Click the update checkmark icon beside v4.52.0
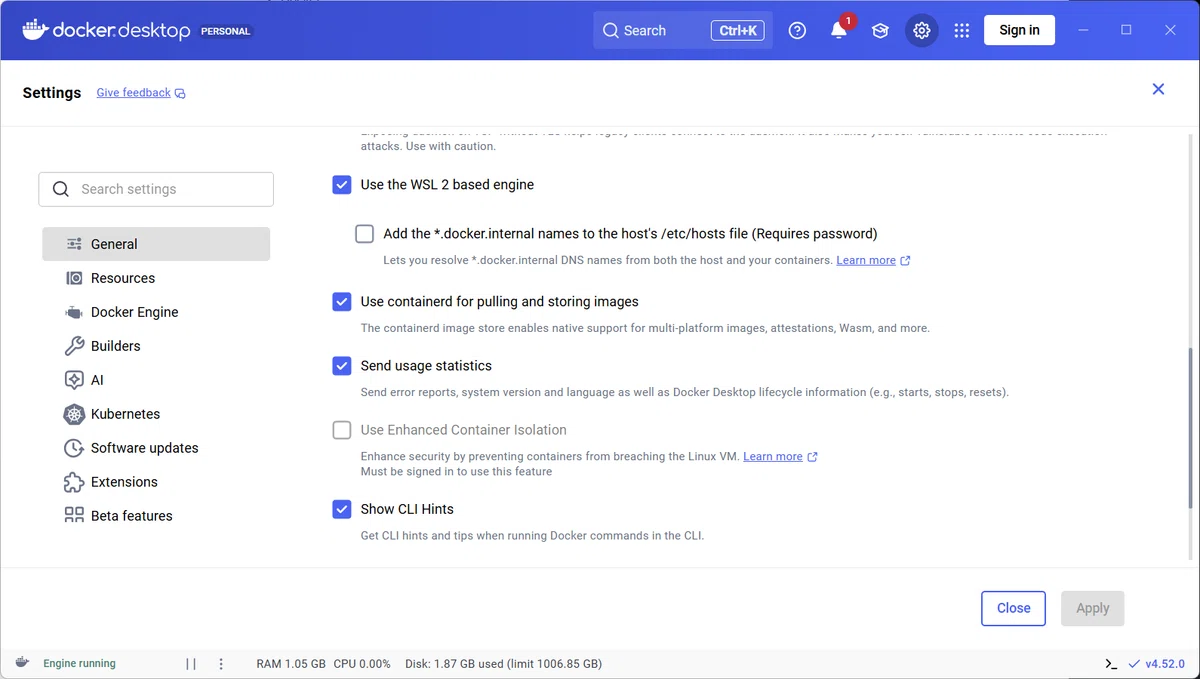The image size is (1200, 679). pos(1134,663)
